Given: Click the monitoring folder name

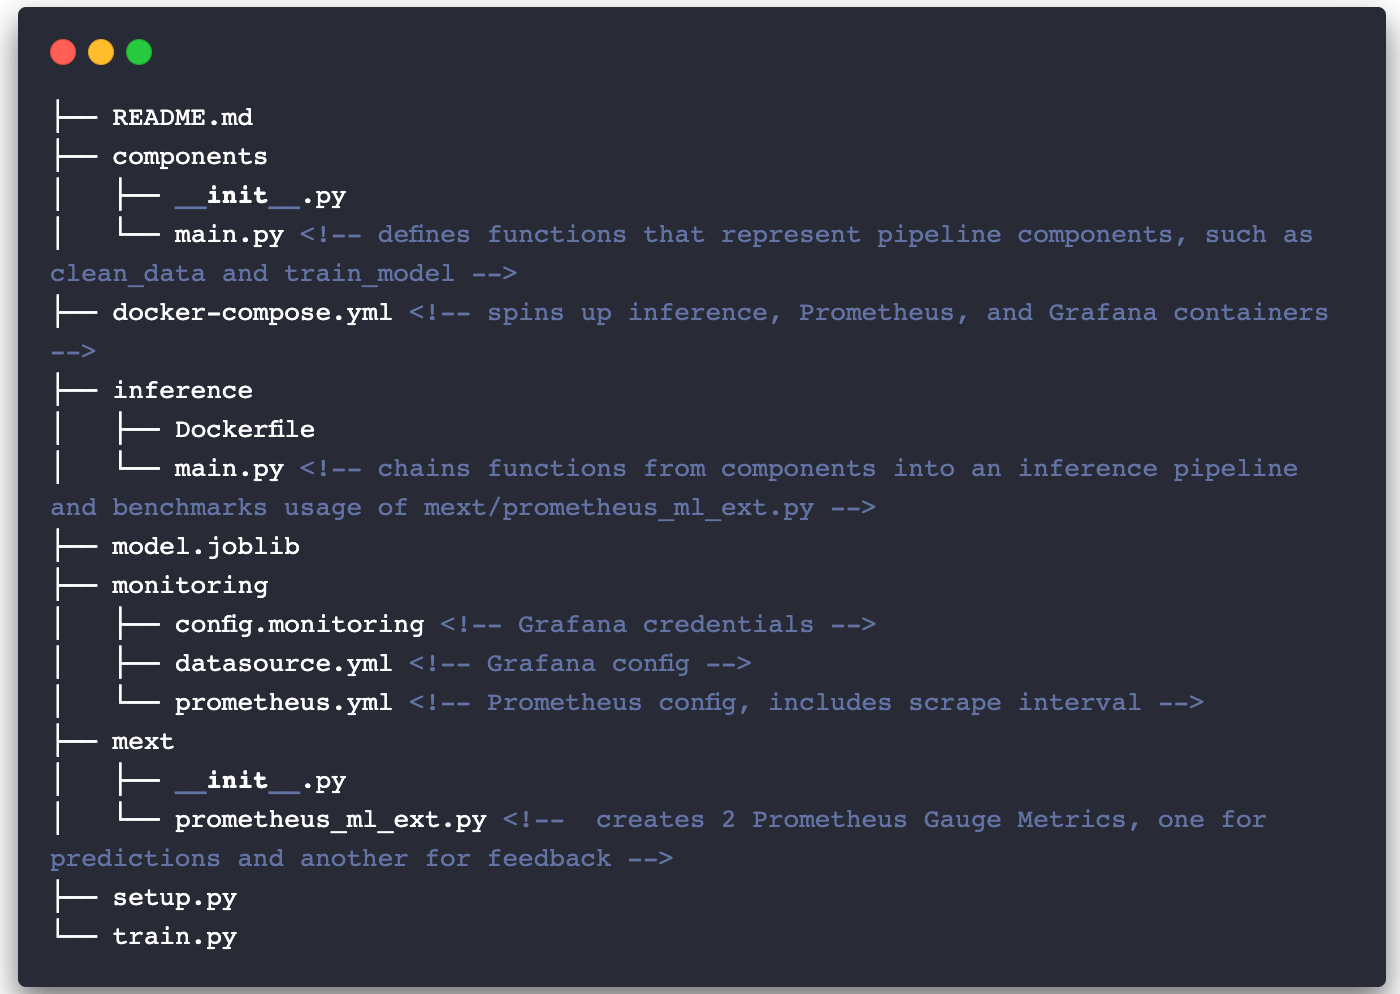Looking at the screenshot, I should tap(190, 586).
